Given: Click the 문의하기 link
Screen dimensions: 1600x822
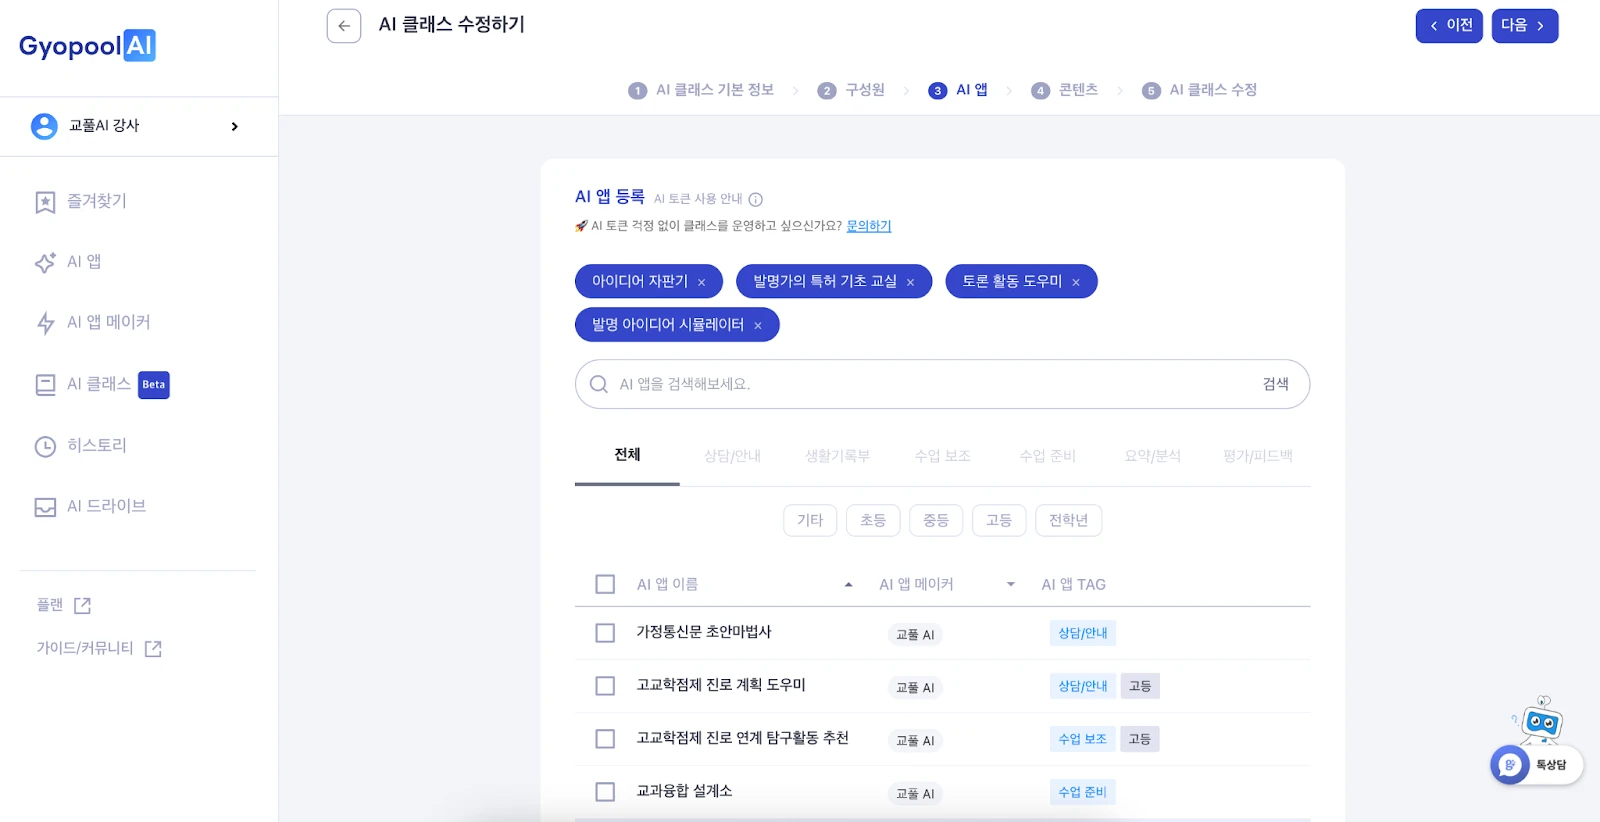Looking at the screenshot, I should click(x=868, y=226).
